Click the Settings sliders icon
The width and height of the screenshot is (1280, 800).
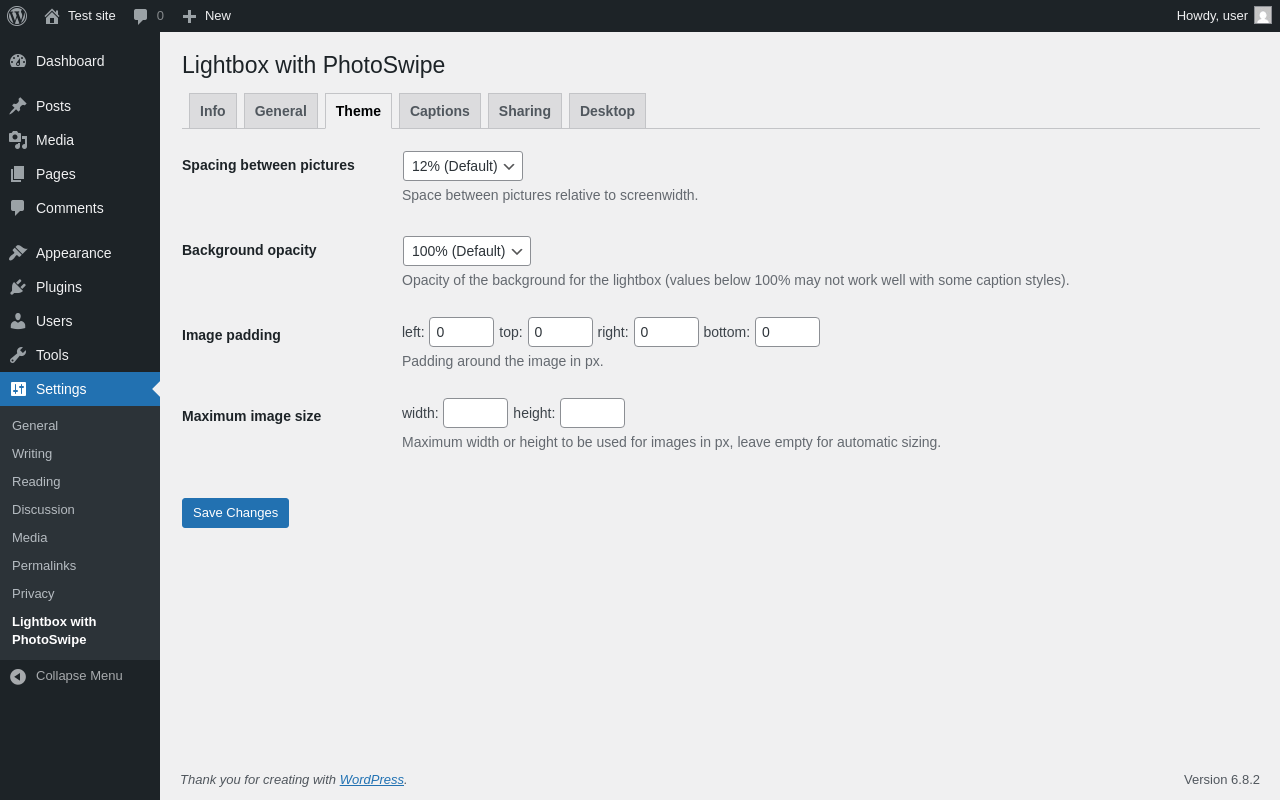[18, 389]
